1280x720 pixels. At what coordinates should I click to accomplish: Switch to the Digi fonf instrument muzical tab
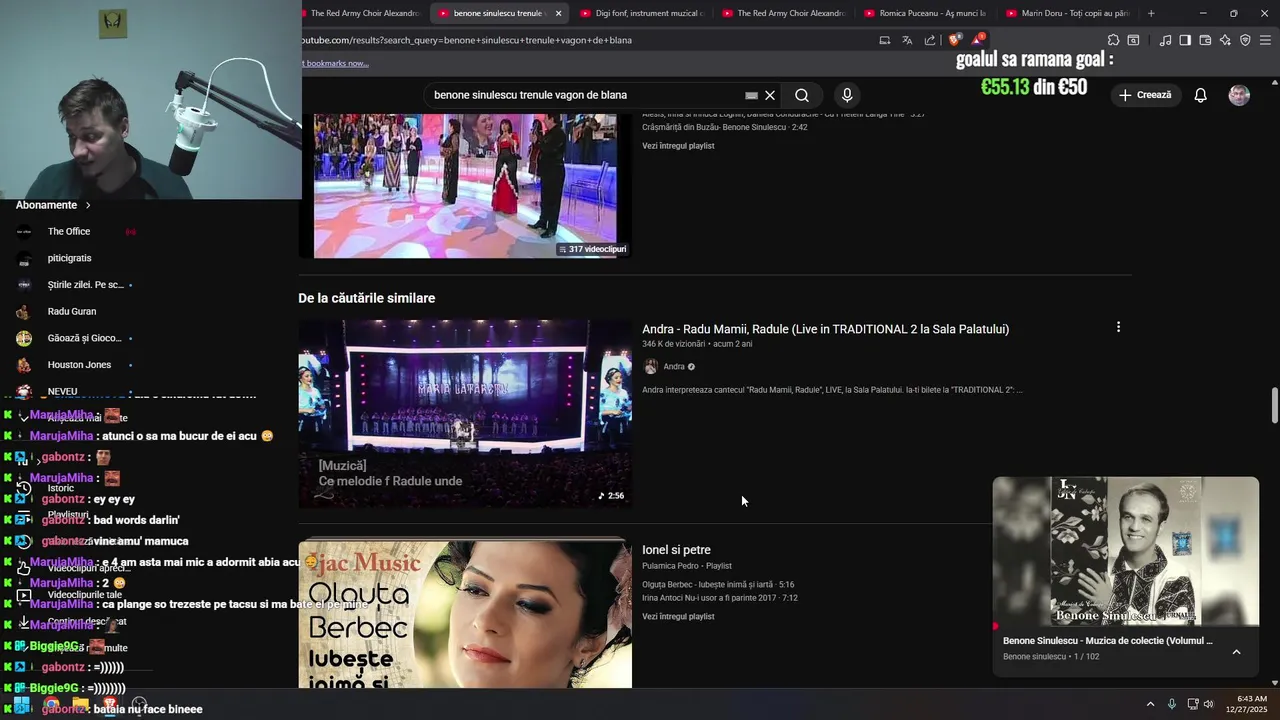tap(641, 13)
